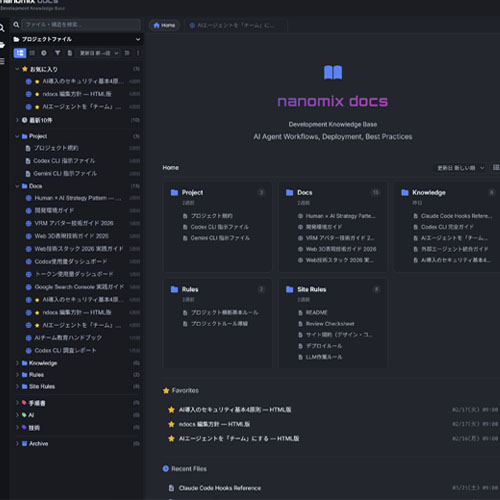Image resolution: width=500 pixels, height=500 pixels.
Task: Open Review Checksheet in the Site Rules card
Action: (x=330, y=324)
